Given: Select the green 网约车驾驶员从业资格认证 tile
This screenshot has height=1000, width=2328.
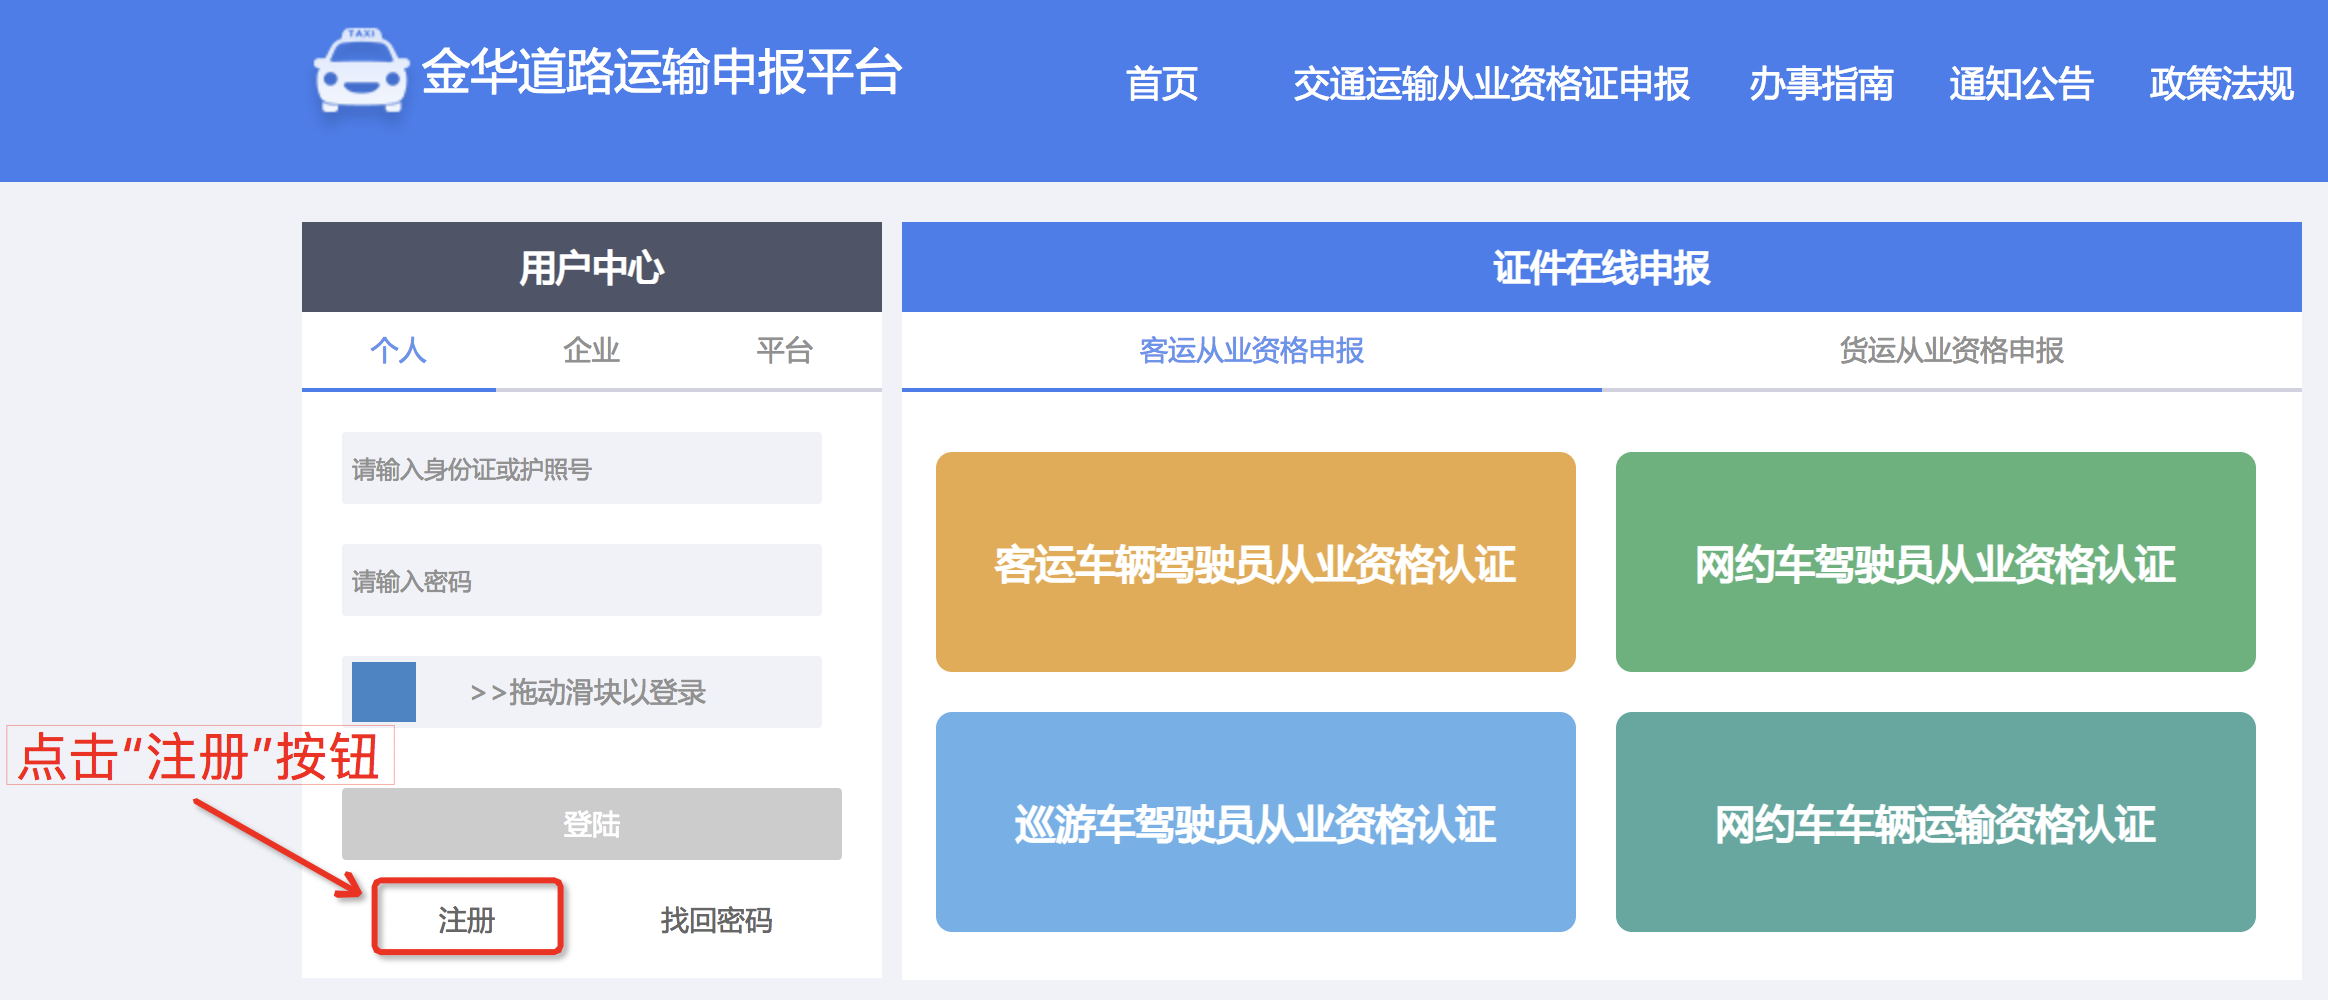Looking at the screenshot, I should pyautogui.click(x=1935, y=562).
